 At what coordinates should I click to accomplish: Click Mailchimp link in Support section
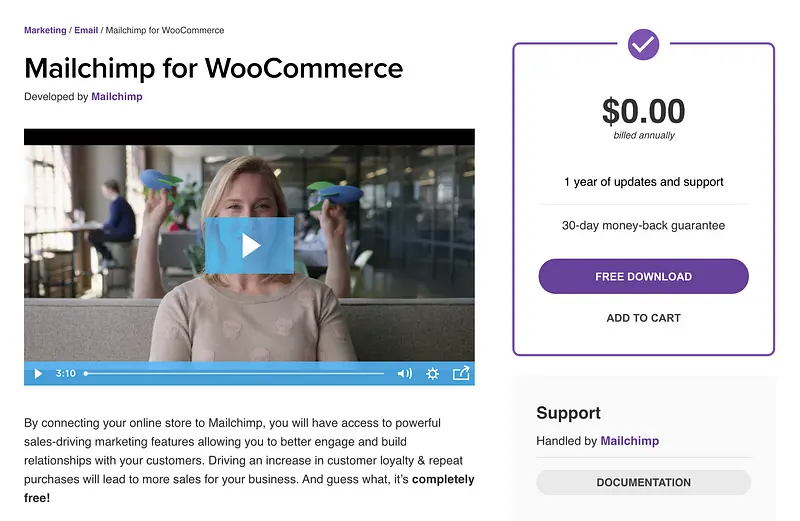coord(630,440)
